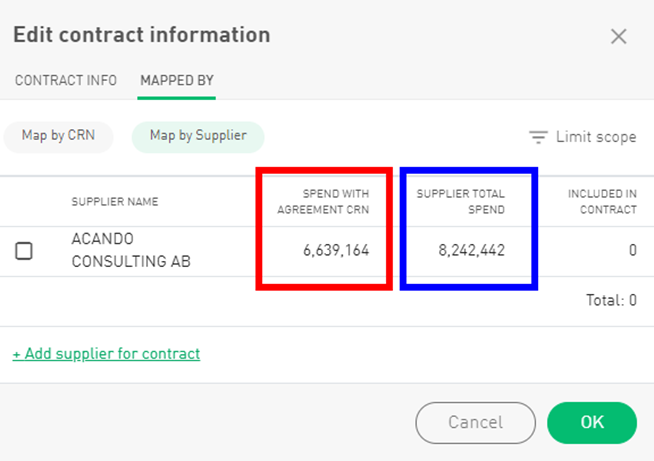Choose the Map by Supplier option
This screenshot has height=461, width=654.
pos(197,136)
